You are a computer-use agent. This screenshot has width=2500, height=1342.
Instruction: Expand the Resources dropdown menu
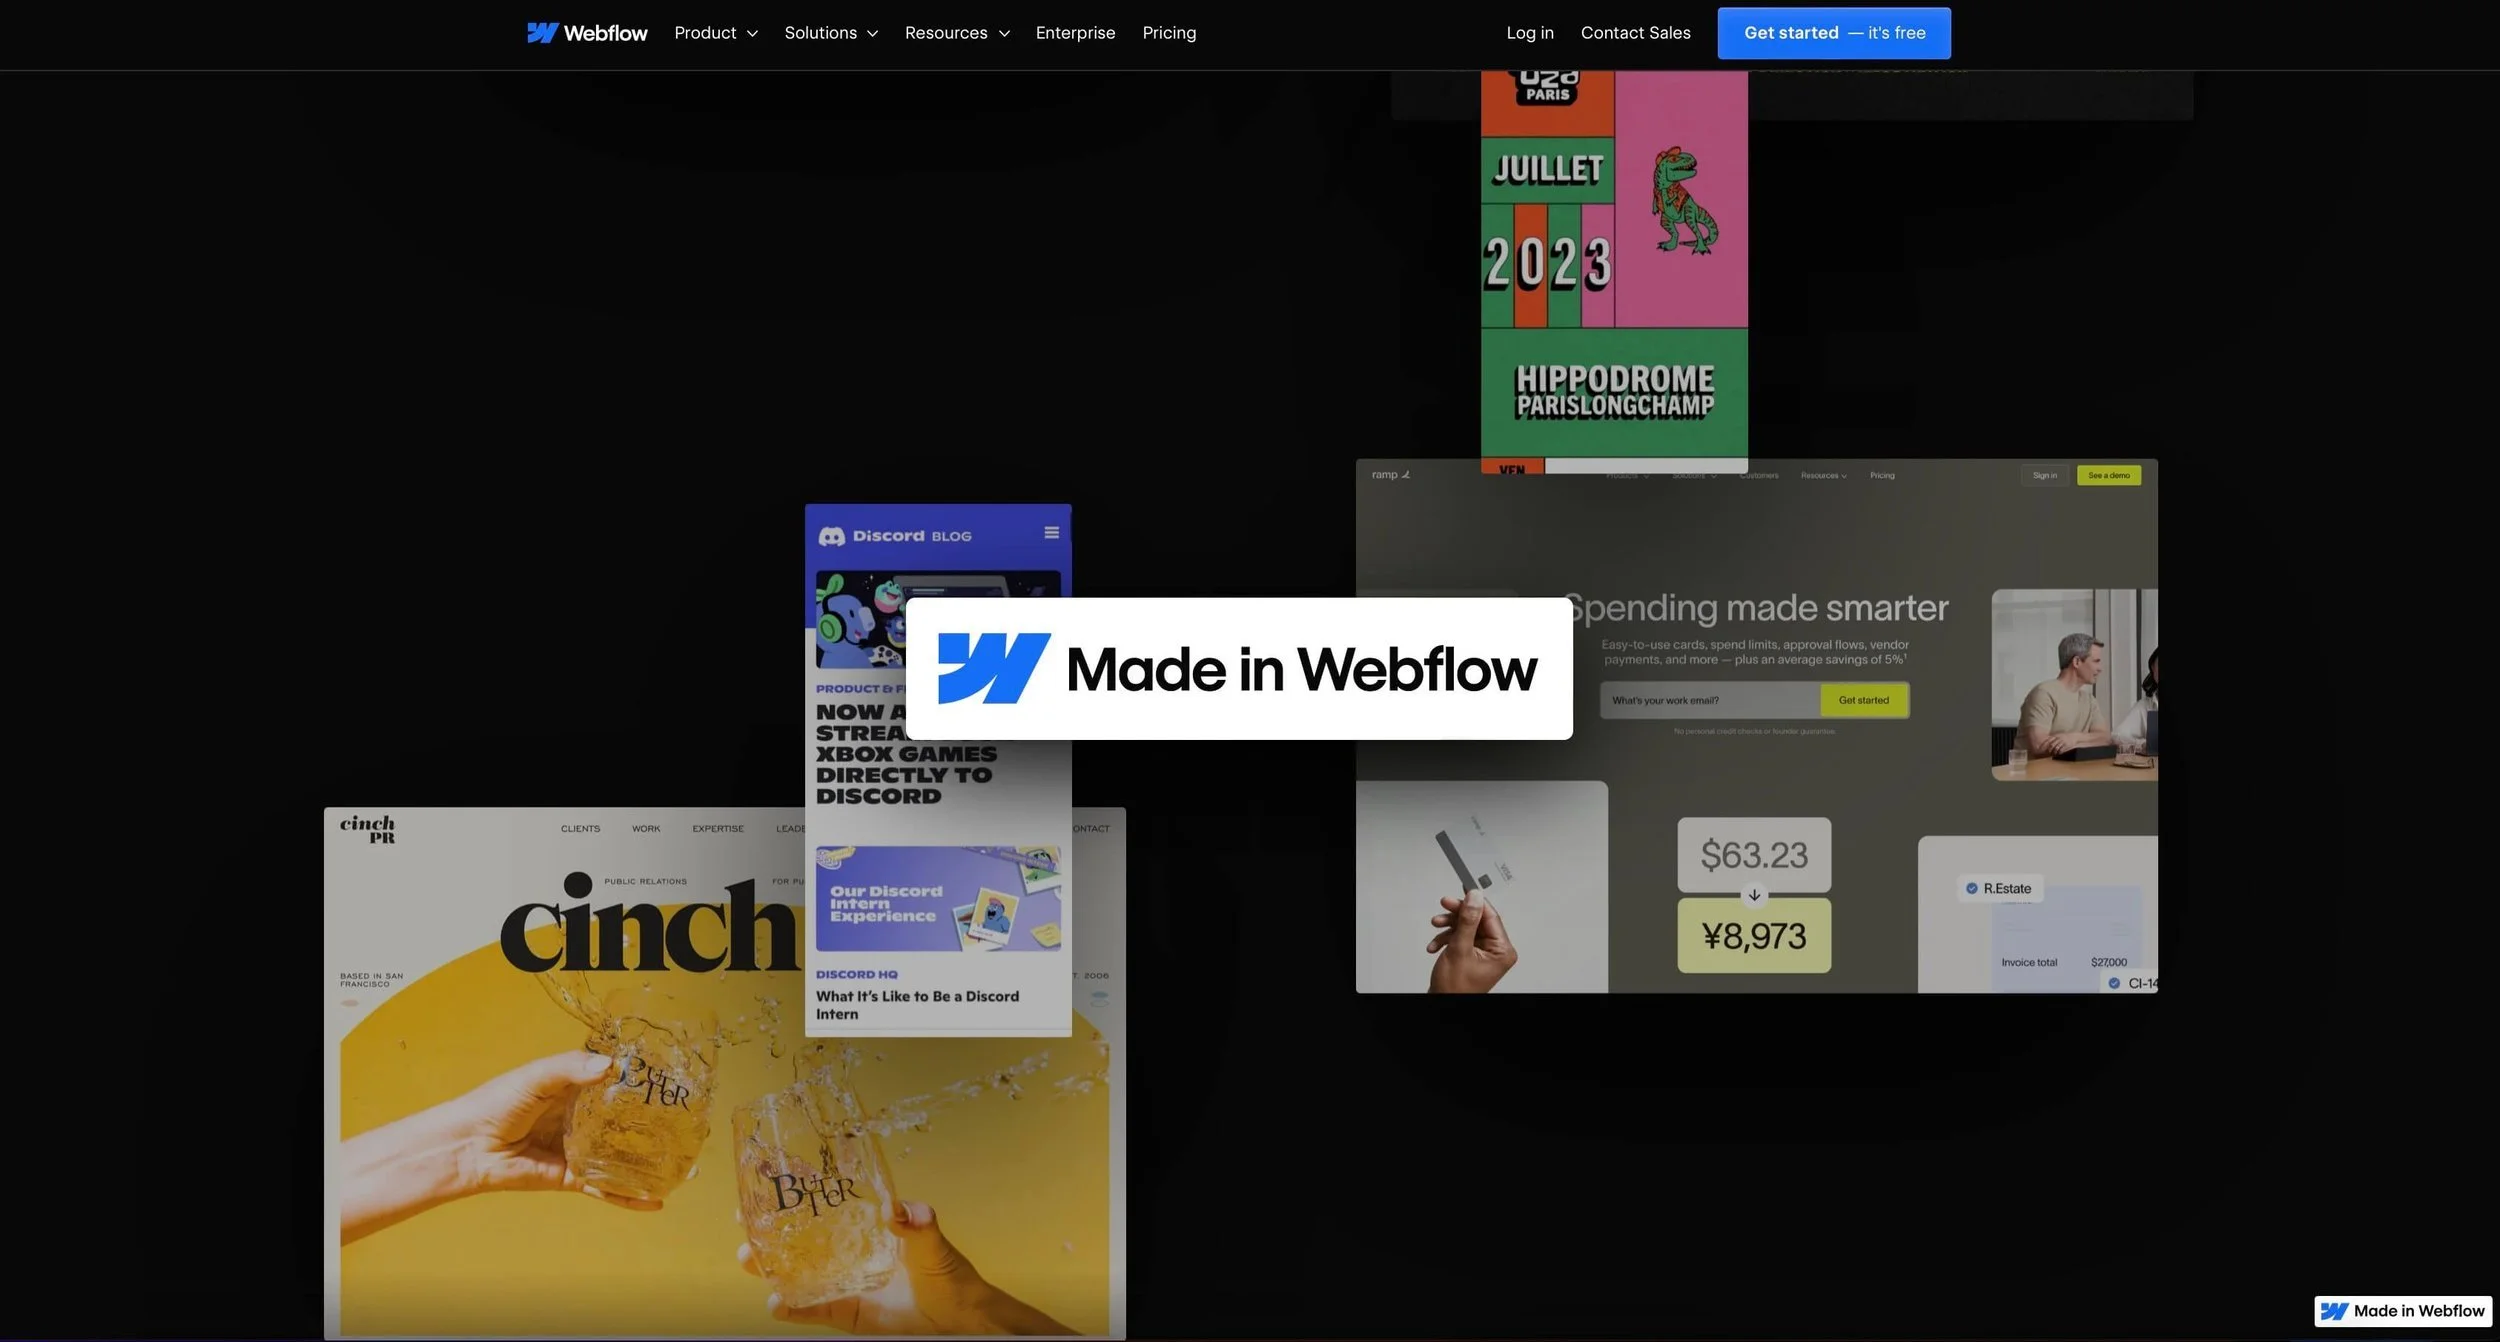tap(956, 33)
